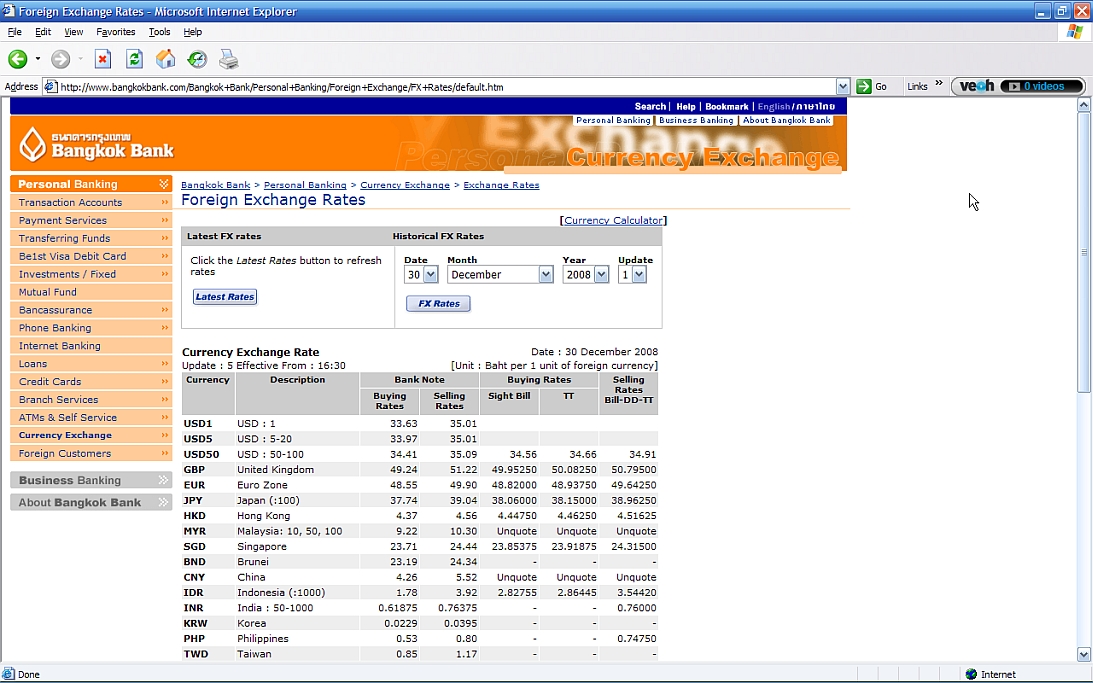Open the Back button history dropdown arrow
Viewport: 1093px width, 683px height.
click(38, 59)
